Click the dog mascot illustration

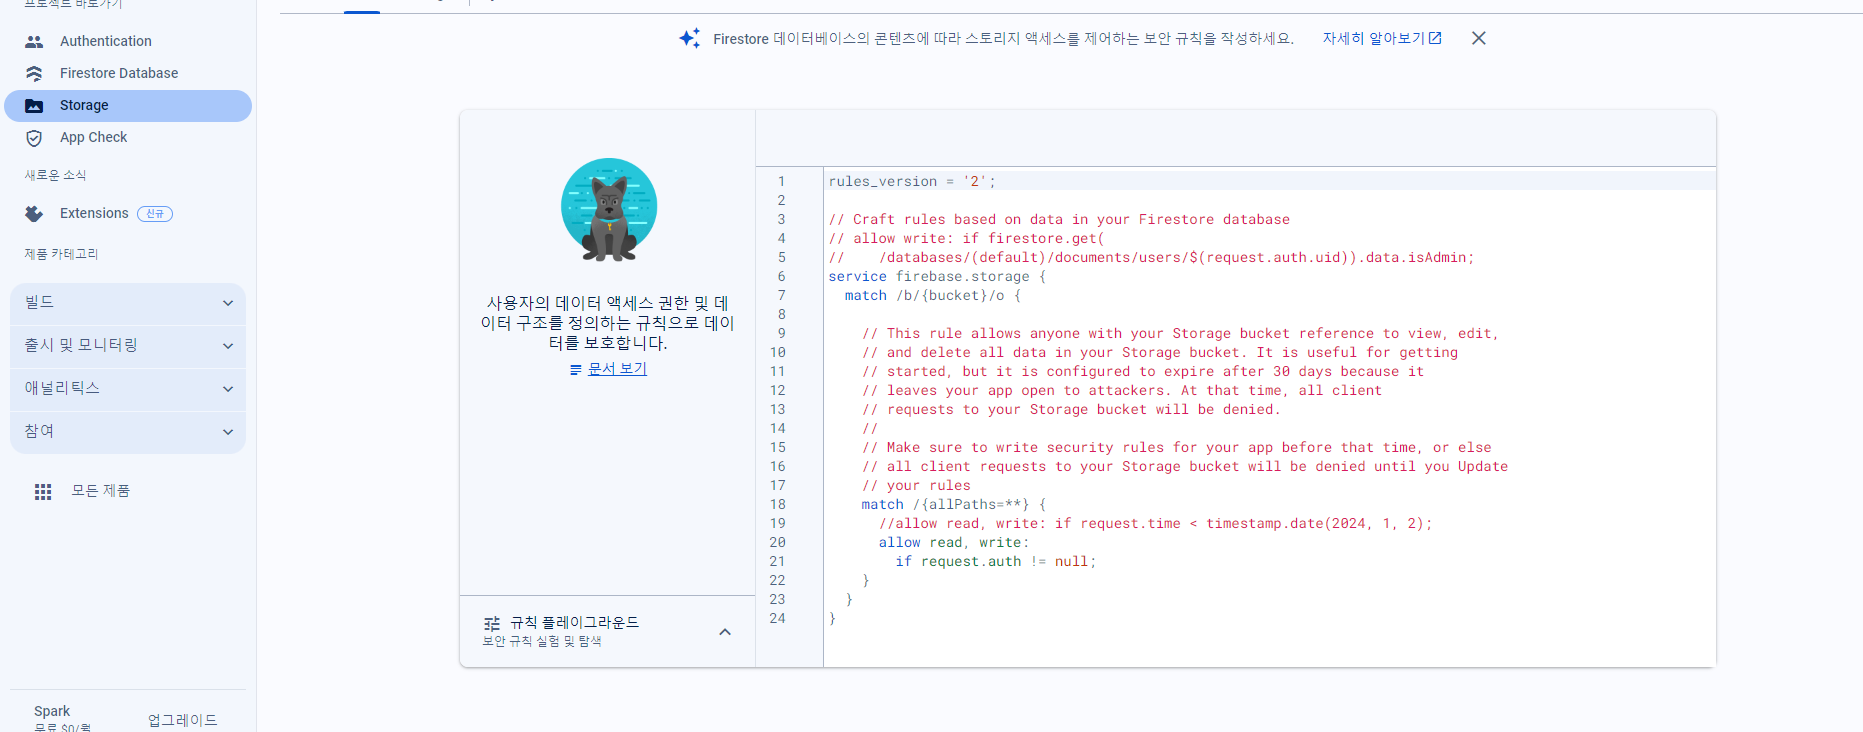pyautogui.click(x=609, y=210)
